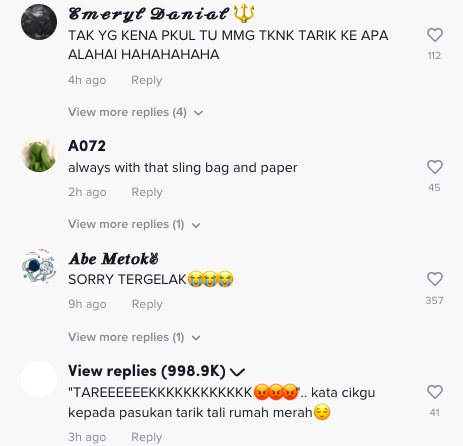Expand View more replies (4)
The width and height of the screenshot is (463, 446).
coord(136,112)
